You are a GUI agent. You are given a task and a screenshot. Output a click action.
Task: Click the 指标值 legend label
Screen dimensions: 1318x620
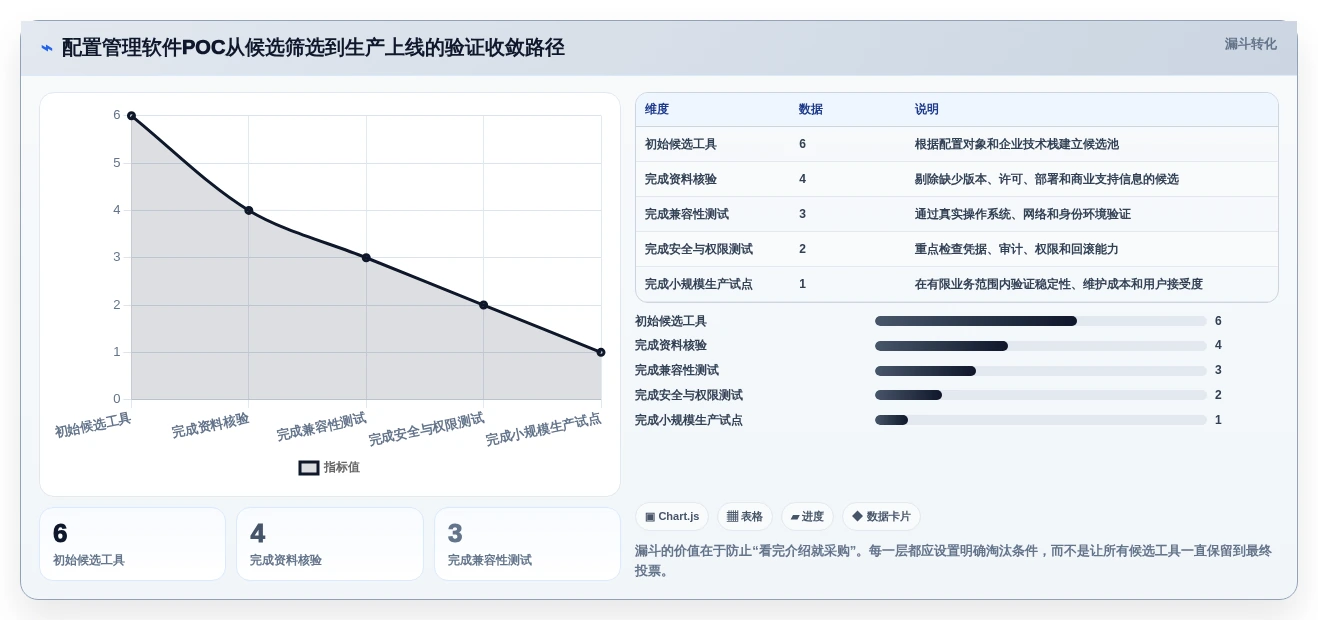pyautogui.click(x=342, y=467)
